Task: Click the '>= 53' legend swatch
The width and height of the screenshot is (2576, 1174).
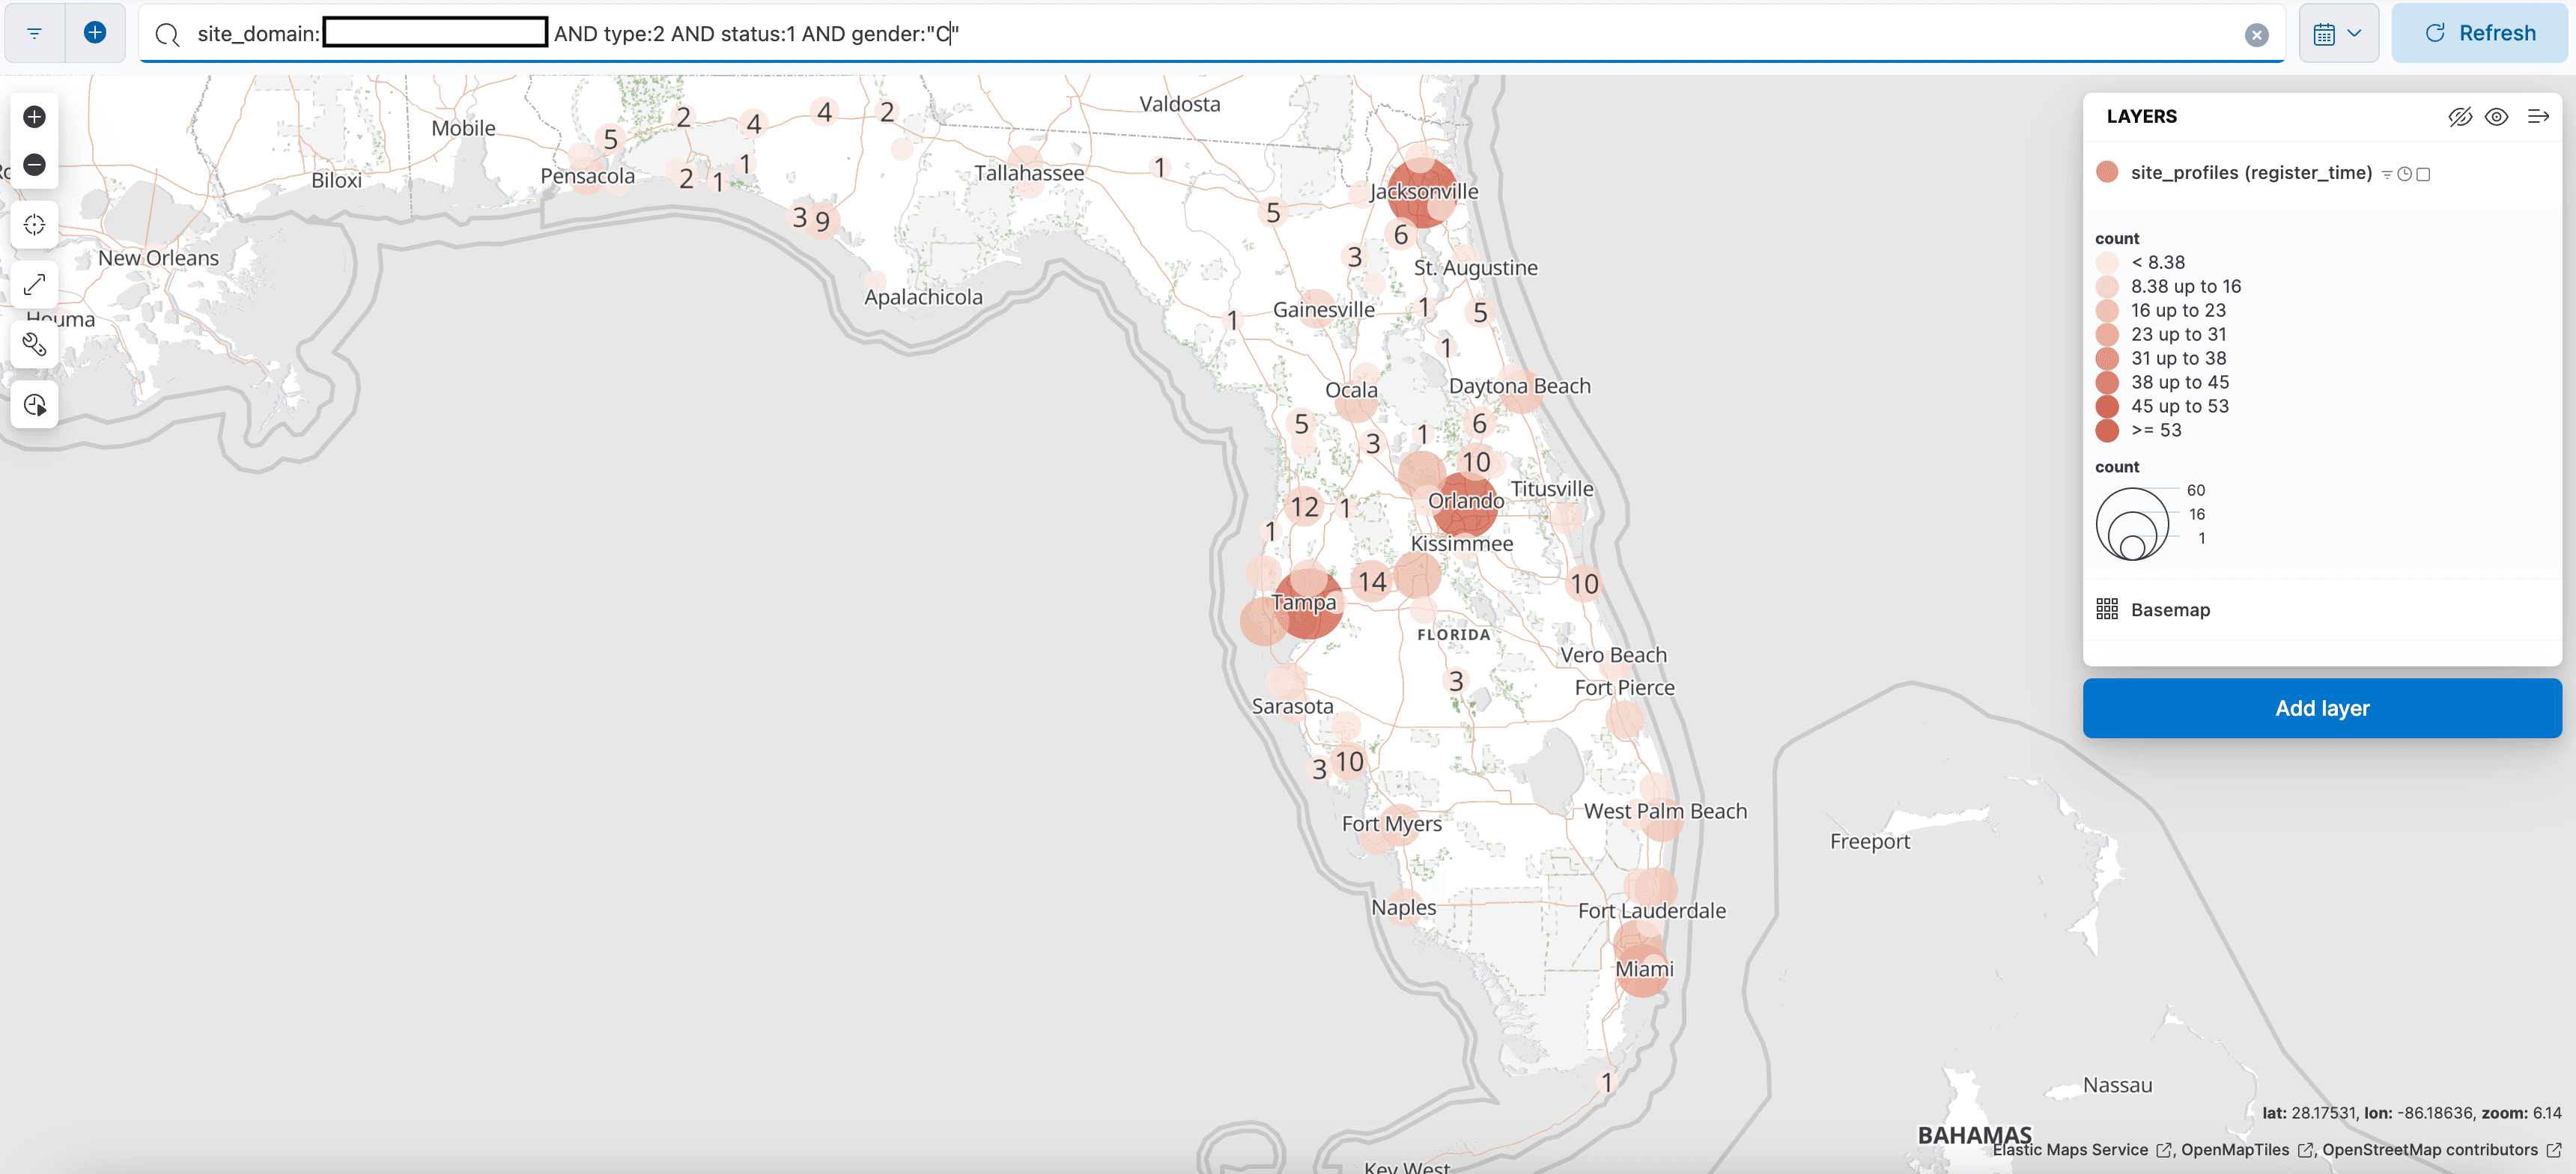Action: click(2107, 430)
